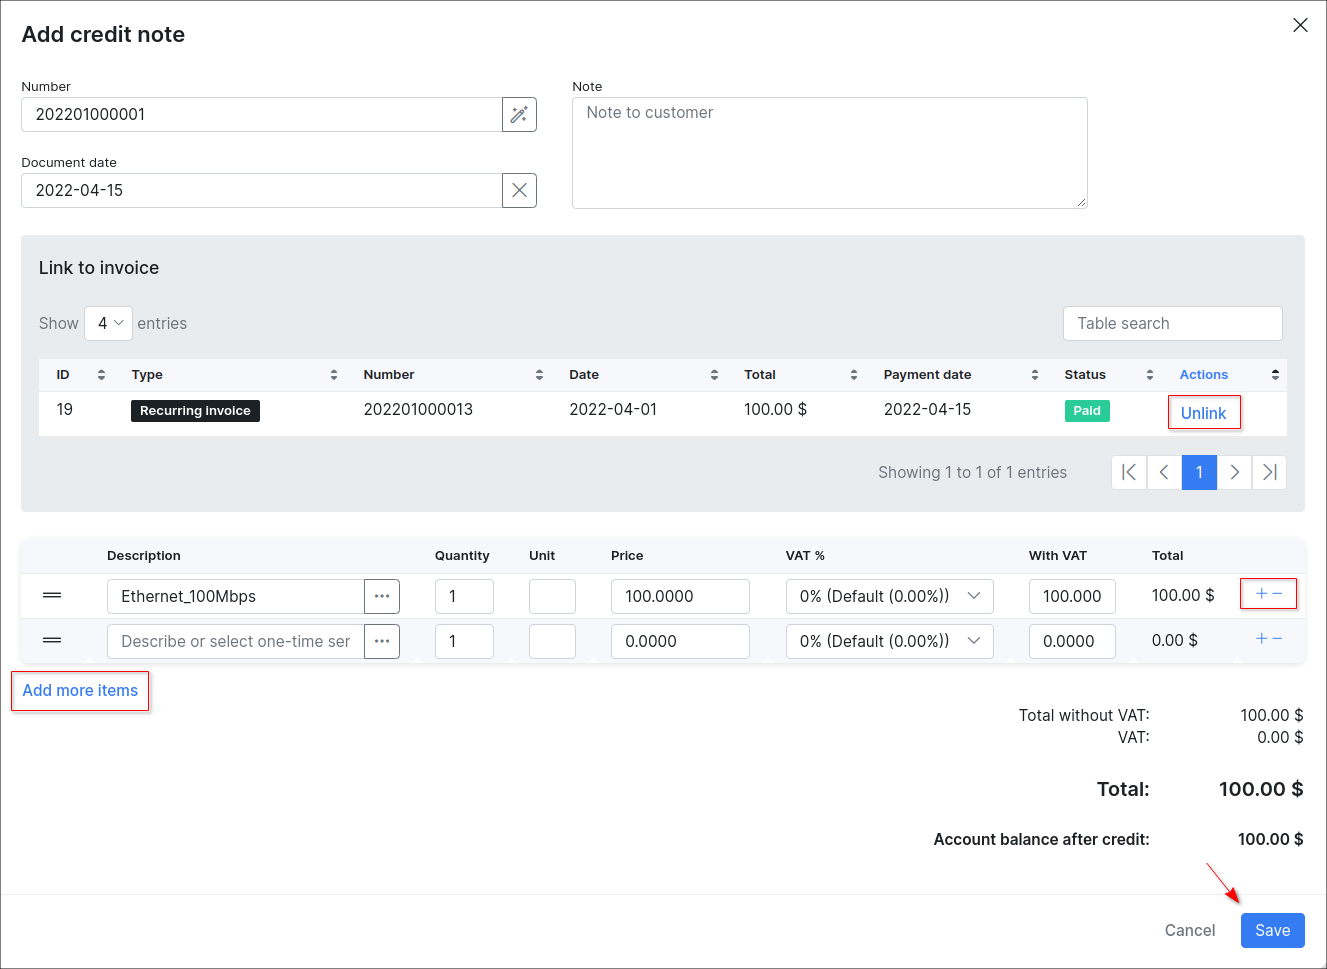1327x969 pixels.
Task: Click minus icon on Ethernet_100Mbps row
Action: [x=1278, y=594]
